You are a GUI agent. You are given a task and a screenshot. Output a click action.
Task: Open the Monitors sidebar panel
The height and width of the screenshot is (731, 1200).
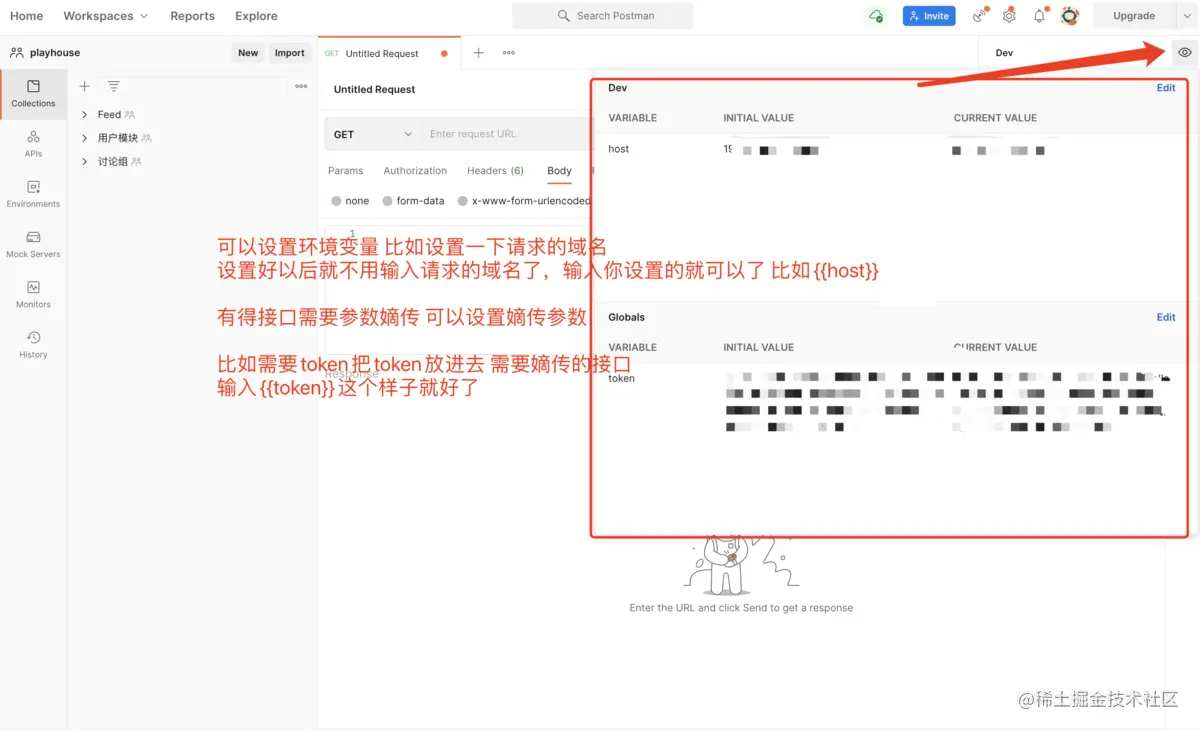click(x=33, y=294)
